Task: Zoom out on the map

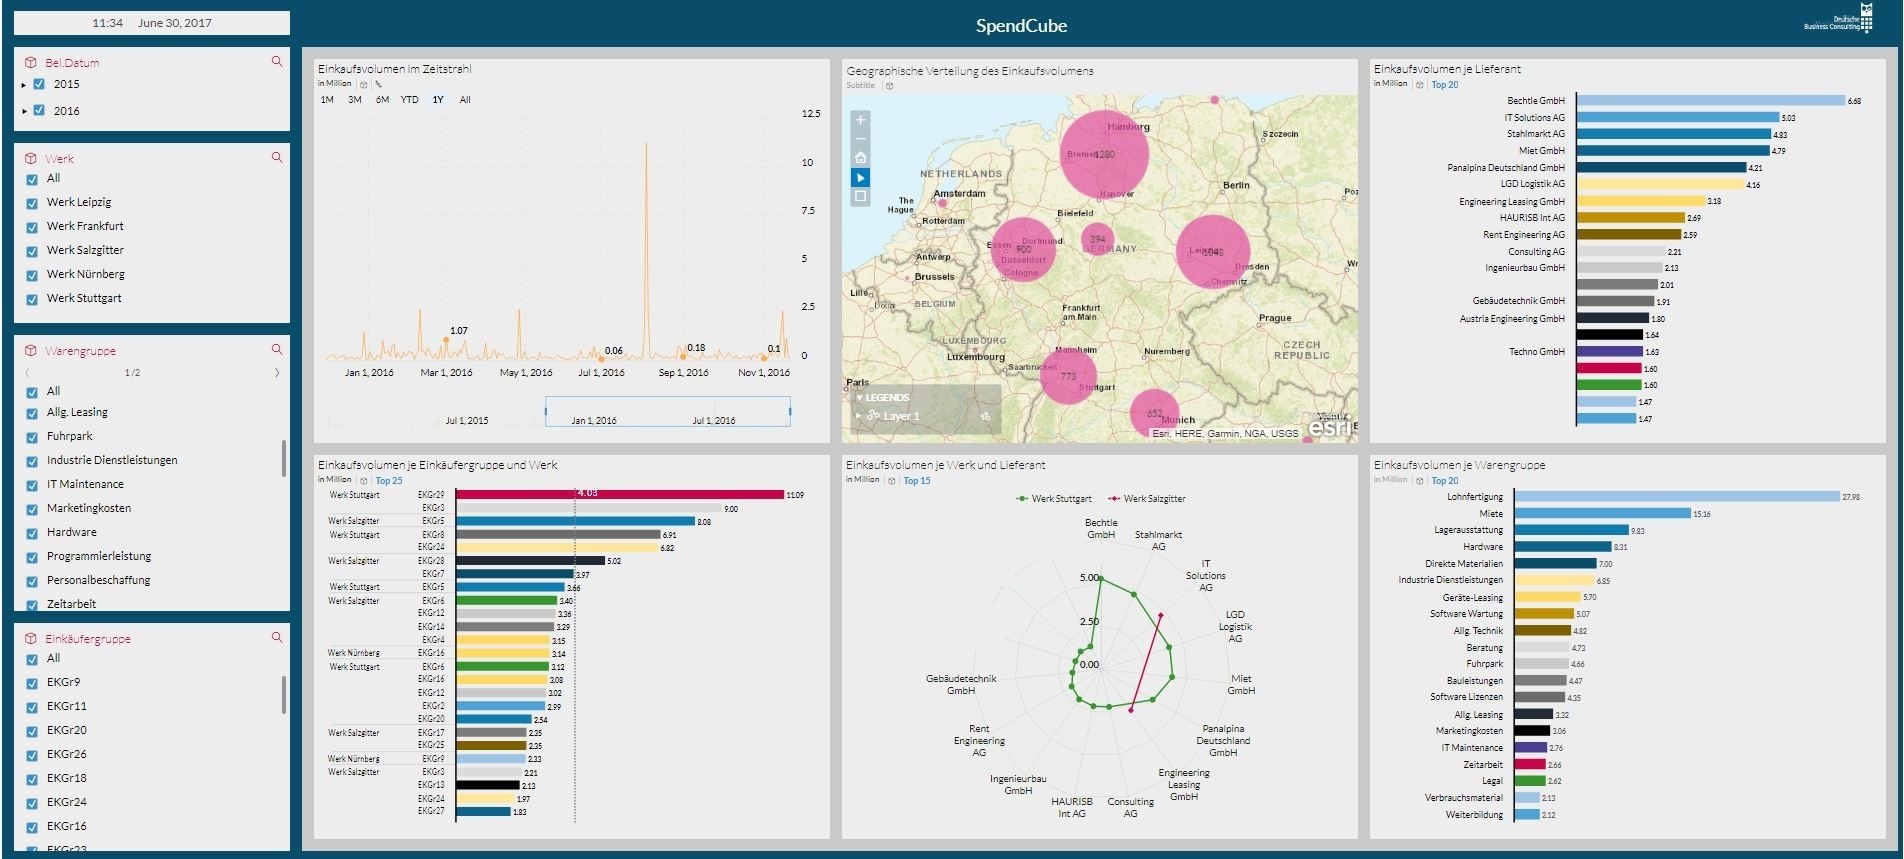Action: [x=860, y=138]
